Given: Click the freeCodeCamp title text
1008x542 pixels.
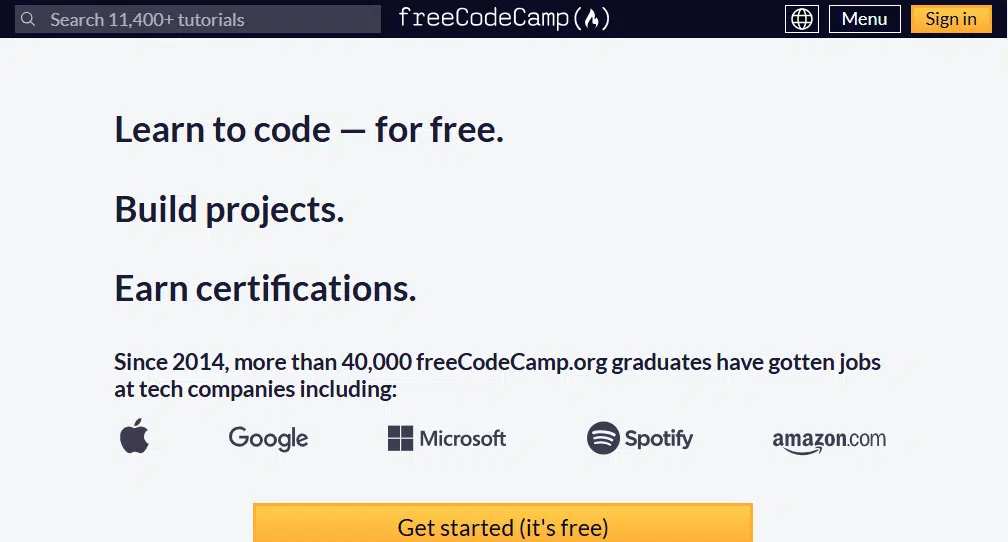Looking at the screenshot, I should [x=483, y=18].
